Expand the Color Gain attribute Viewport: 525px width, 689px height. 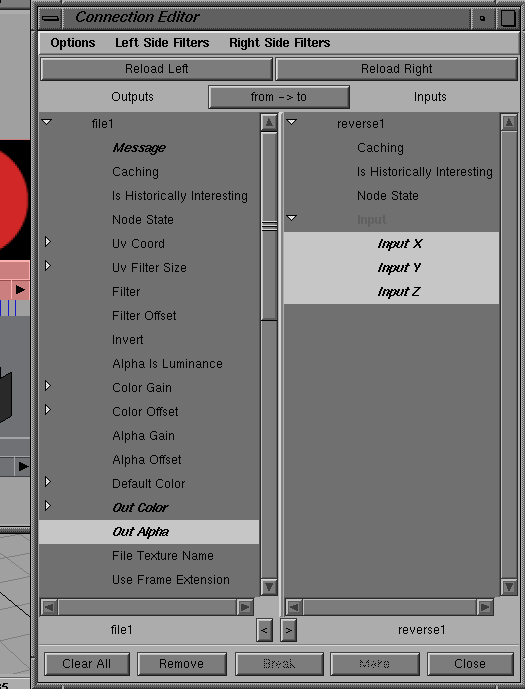[x=48, y=386]
